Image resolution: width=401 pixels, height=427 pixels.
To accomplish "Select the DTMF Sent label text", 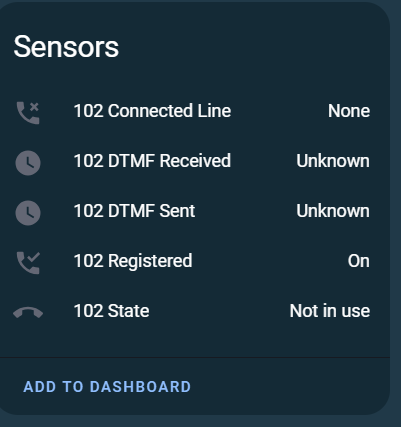I will pyautogui.click(x=151, y=211).
